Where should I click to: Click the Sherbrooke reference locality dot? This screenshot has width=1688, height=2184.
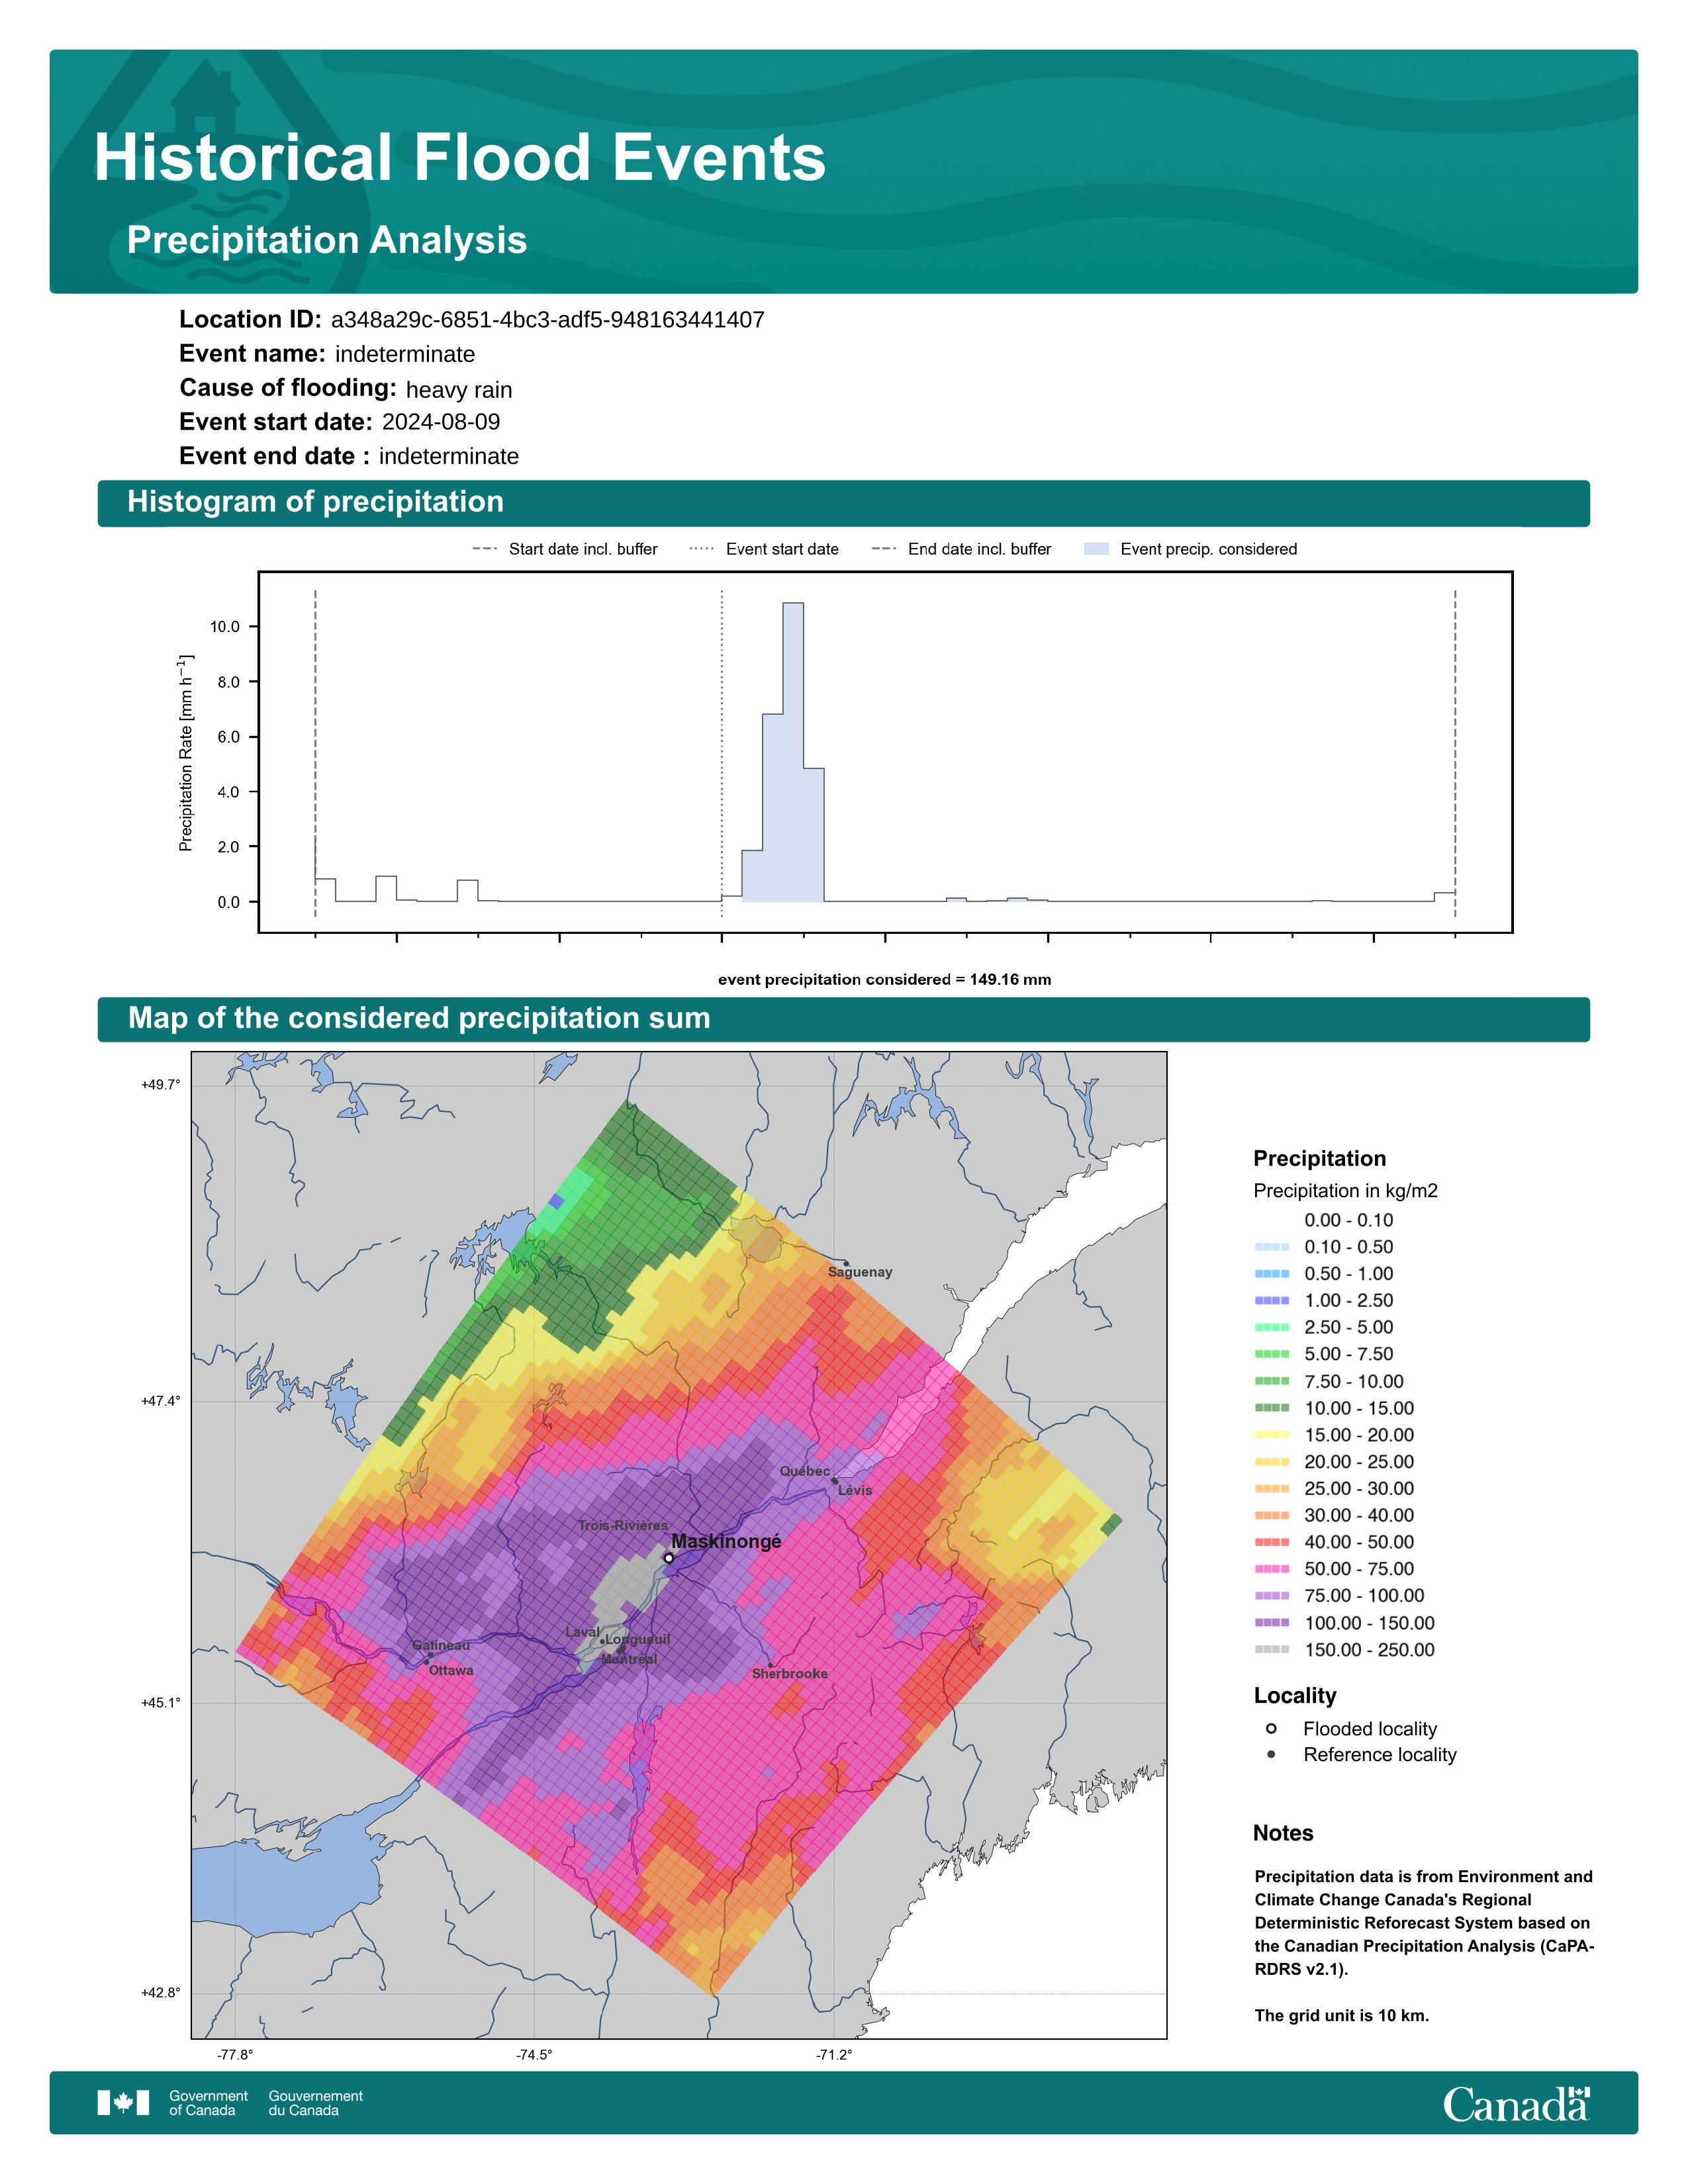(x=770, y=1665)
